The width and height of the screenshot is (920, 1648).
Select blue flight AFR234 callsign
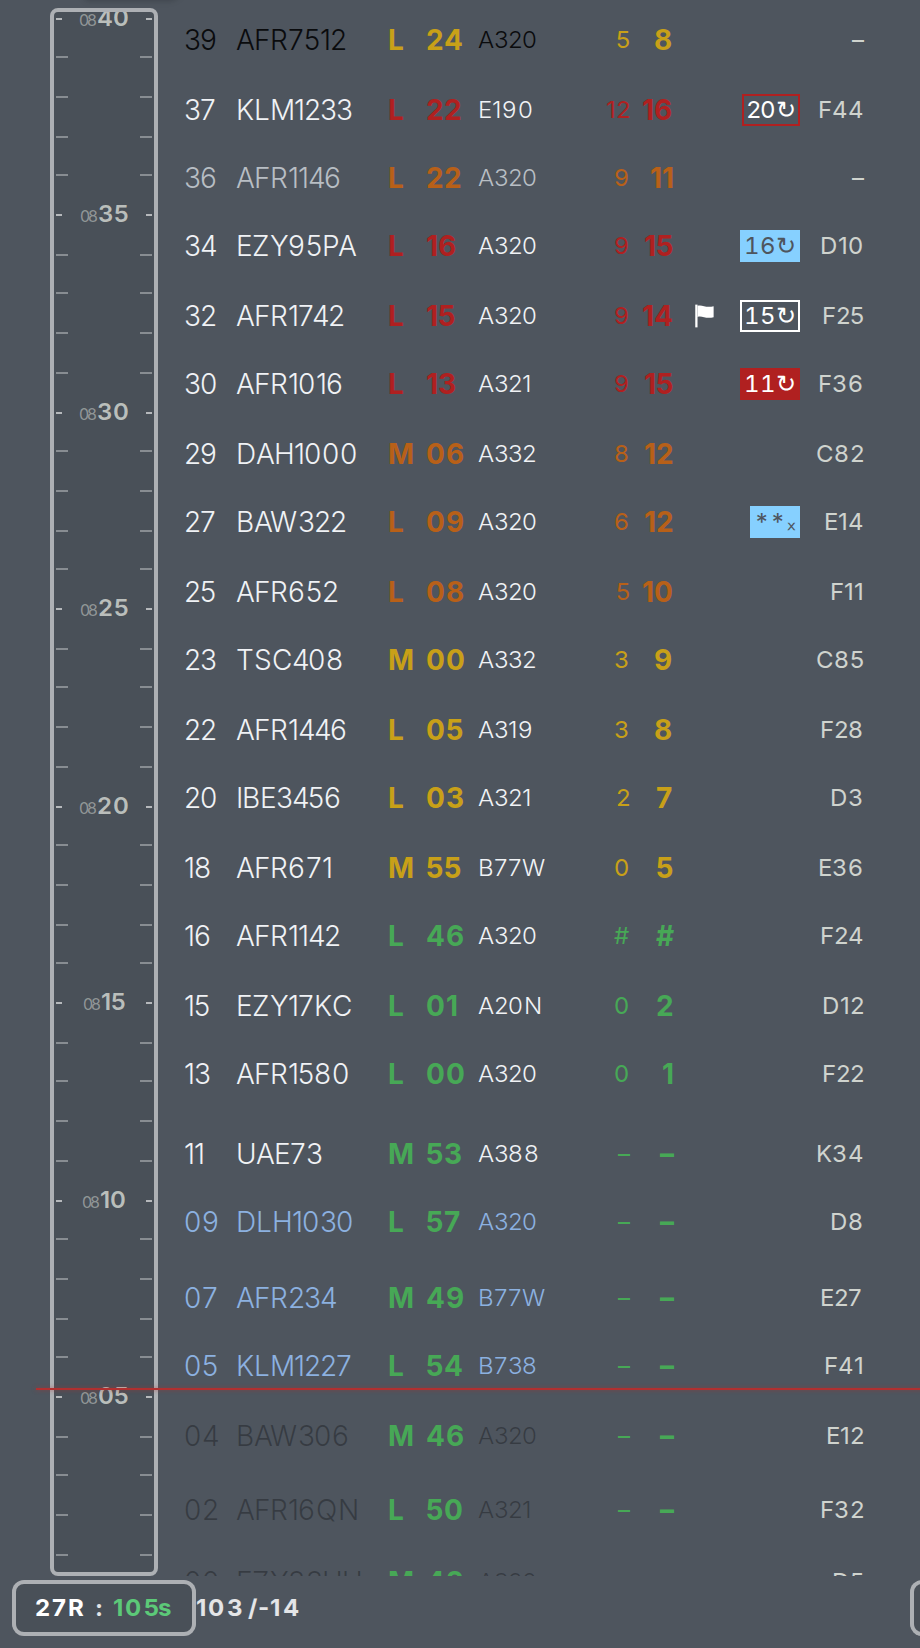point(286,1298)
